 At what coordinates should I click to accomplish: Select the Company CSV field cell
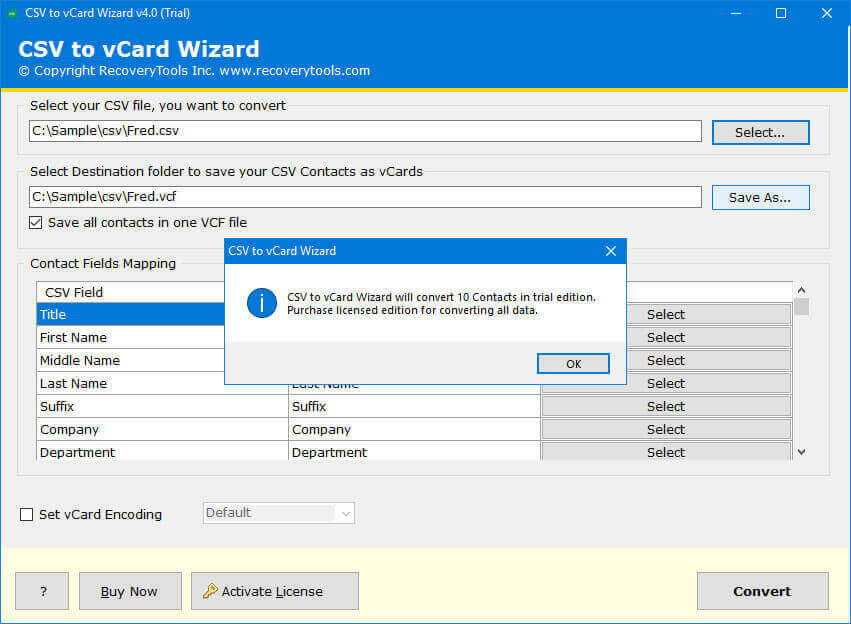click(162, 430)
